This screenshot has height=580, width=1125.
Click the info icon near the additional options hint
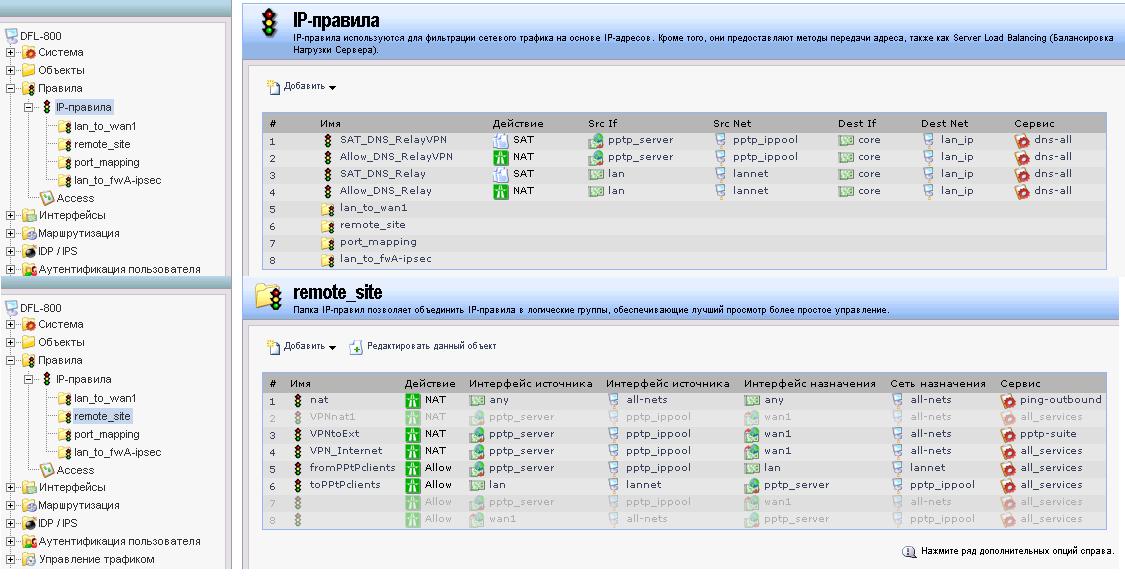point(909,551)
